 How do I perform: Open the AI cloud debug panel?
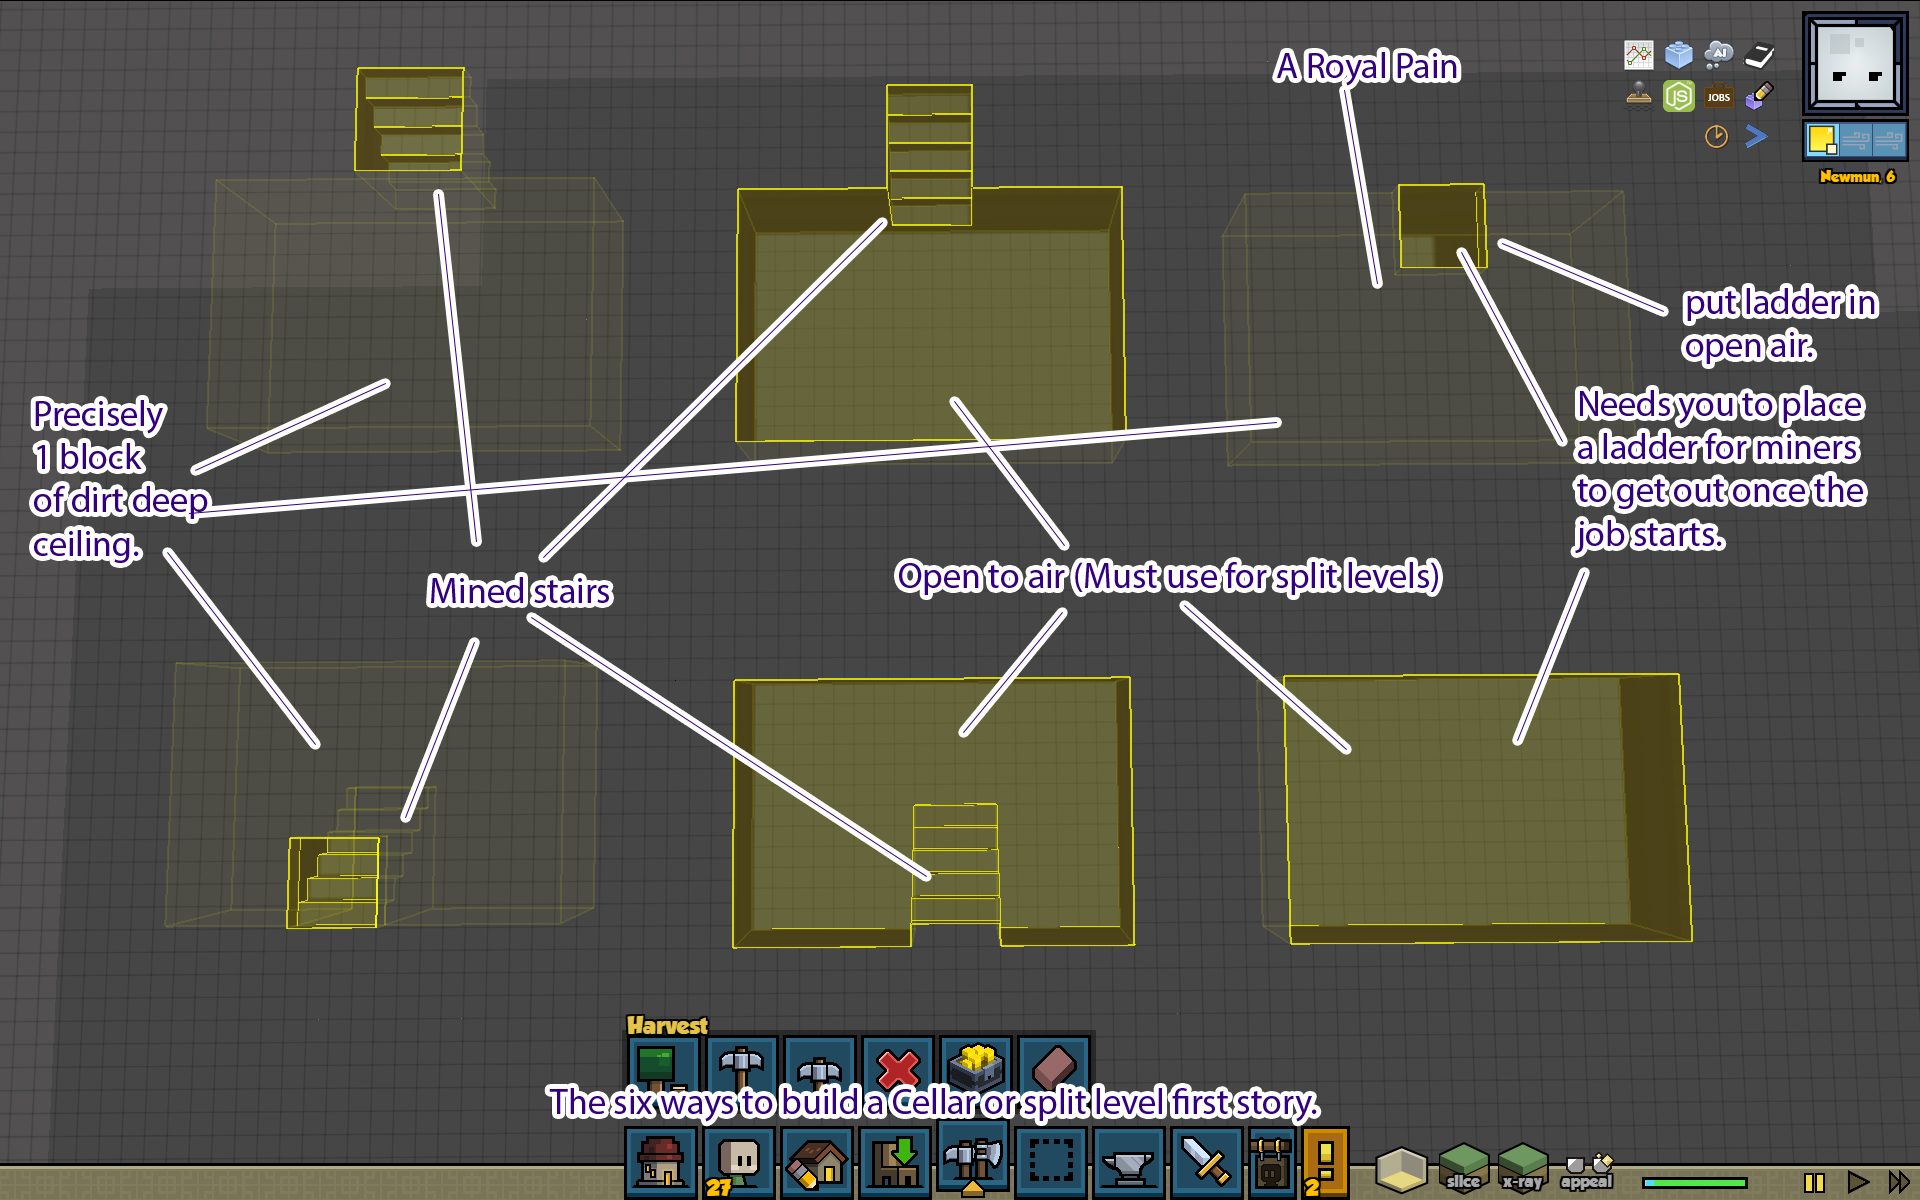[1718, 54]
